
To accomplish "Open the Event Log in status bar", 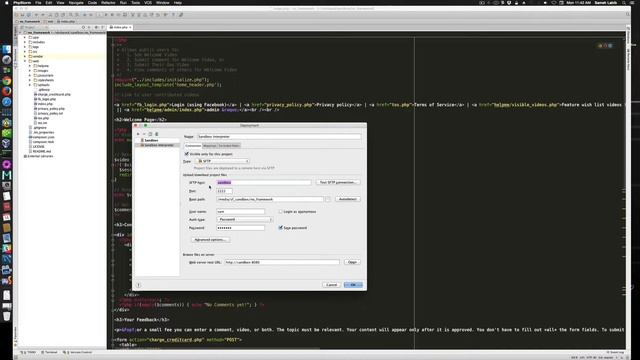I will tap(616, 352).
